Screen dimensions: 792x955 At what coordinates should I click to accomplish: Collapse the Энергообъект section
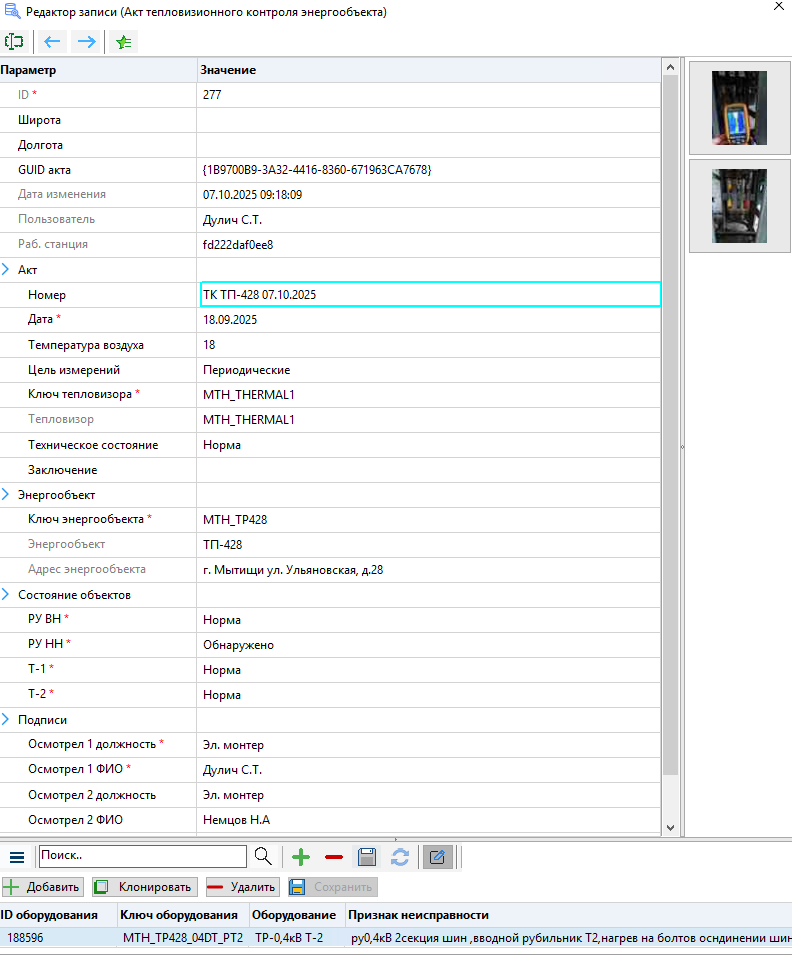click(6, 495)
